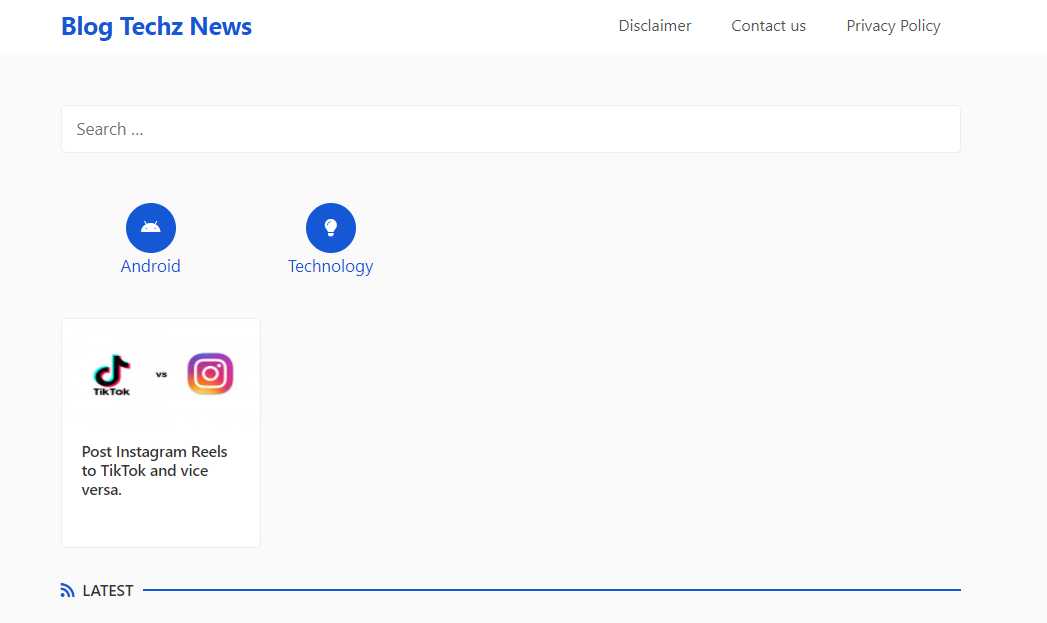
Task: Open the Blog Techz News homepage link
Action: tap(156, 27)
